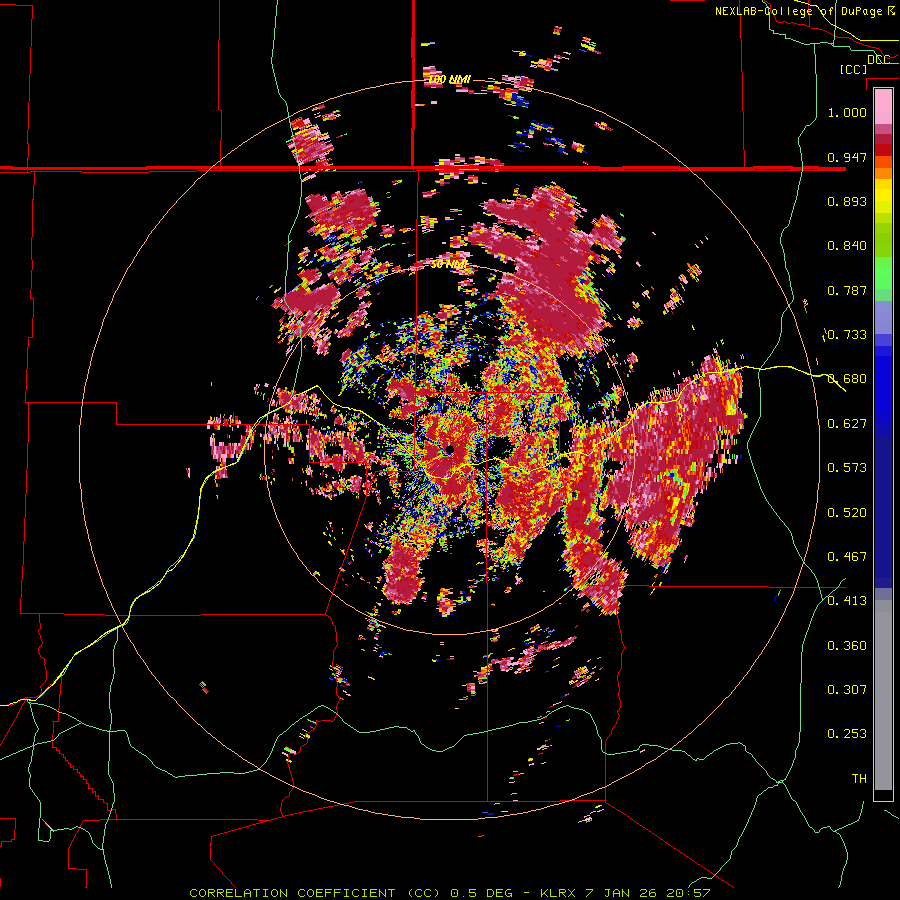Viewport: 900px width, 900px height.
Task: Select the 0.413 scale label
Action: (x=847, y=601)
